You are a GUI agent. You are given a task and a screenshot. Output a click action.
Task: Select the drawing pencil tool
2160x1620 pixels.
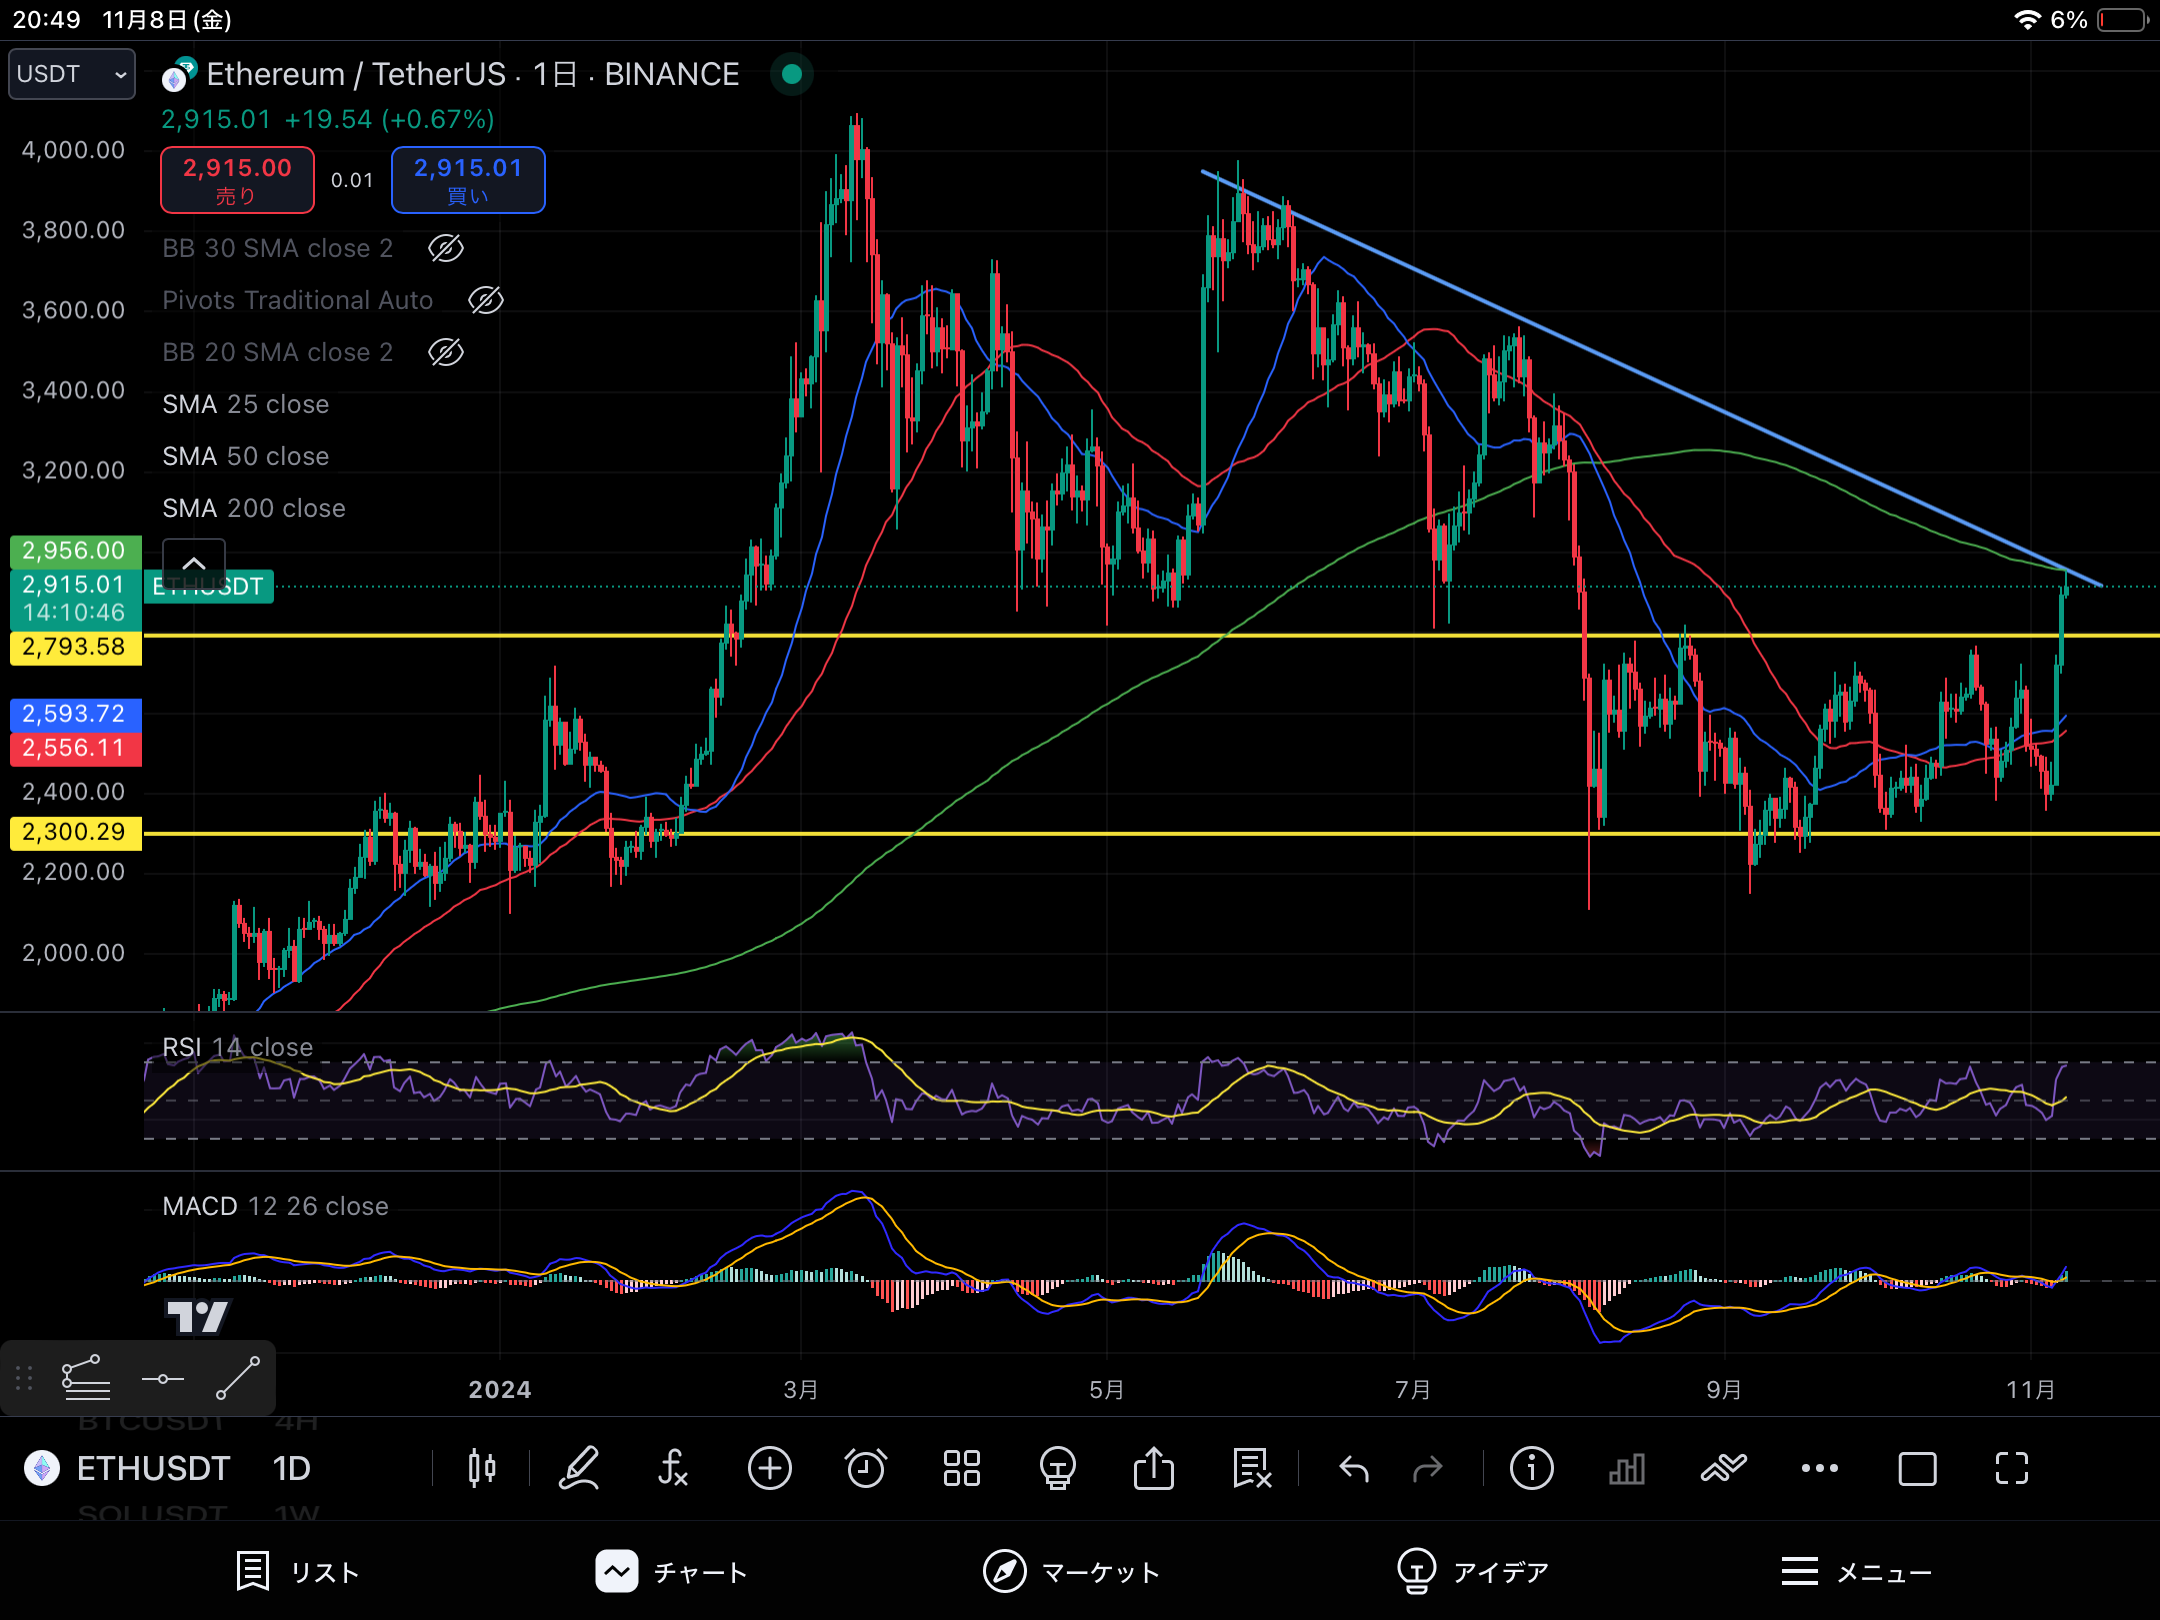point(579,1468)
